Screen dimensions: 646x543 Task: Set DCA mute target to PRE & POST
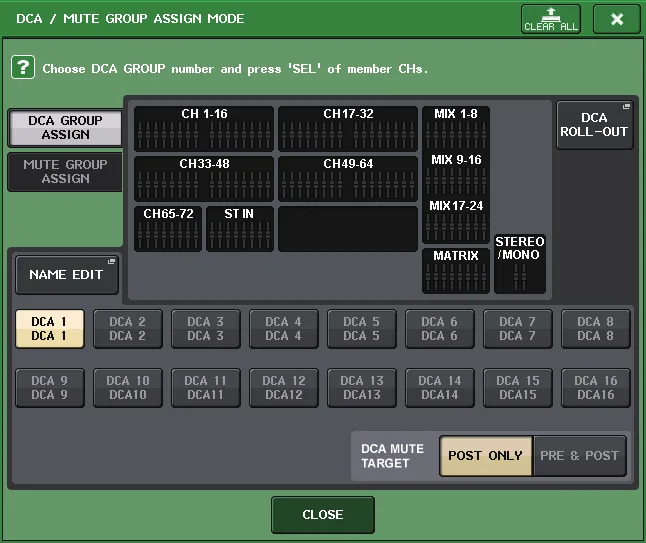[580, 456]
